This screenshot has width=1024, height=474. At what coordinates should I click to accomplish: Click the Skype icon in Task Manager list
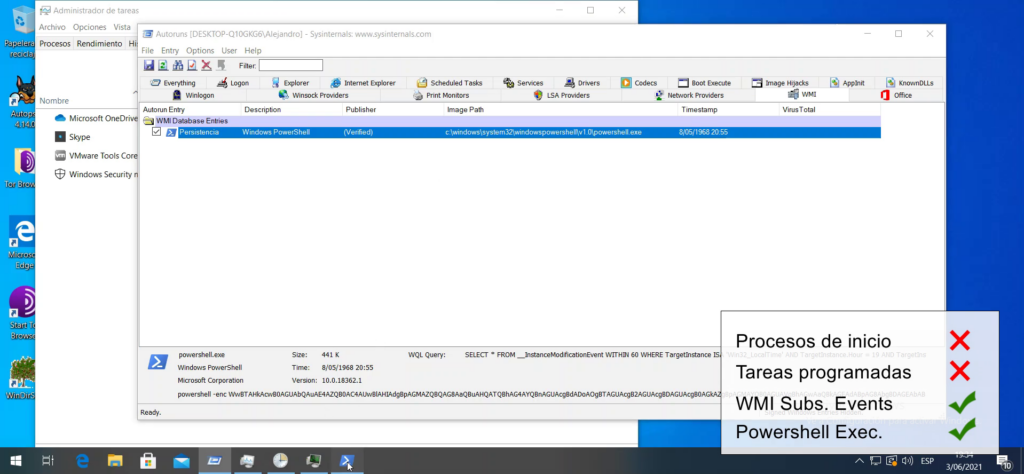coord(60,137)
